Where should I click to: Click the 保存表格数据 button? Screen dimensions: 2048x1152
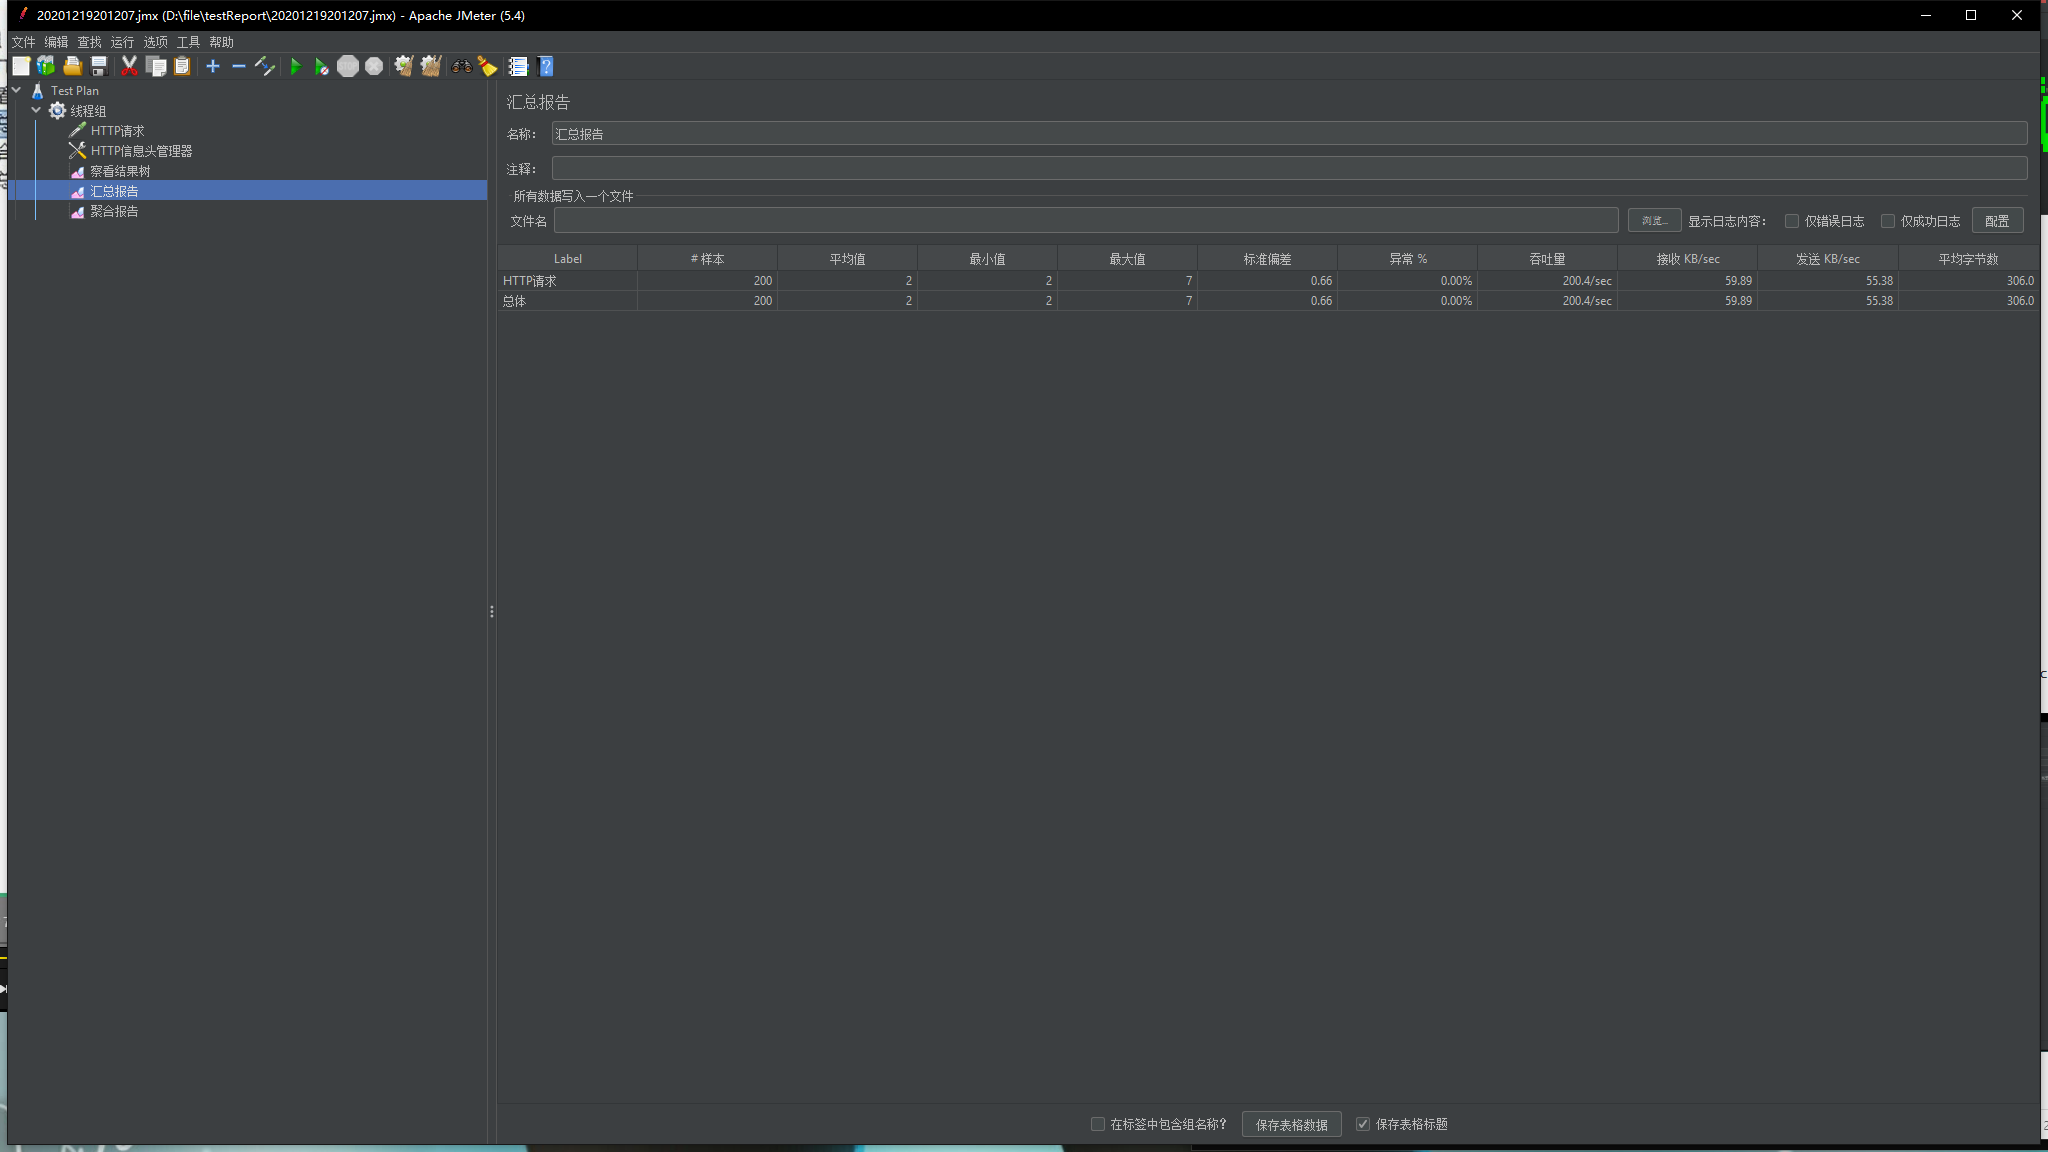tap(1291, 1124)
